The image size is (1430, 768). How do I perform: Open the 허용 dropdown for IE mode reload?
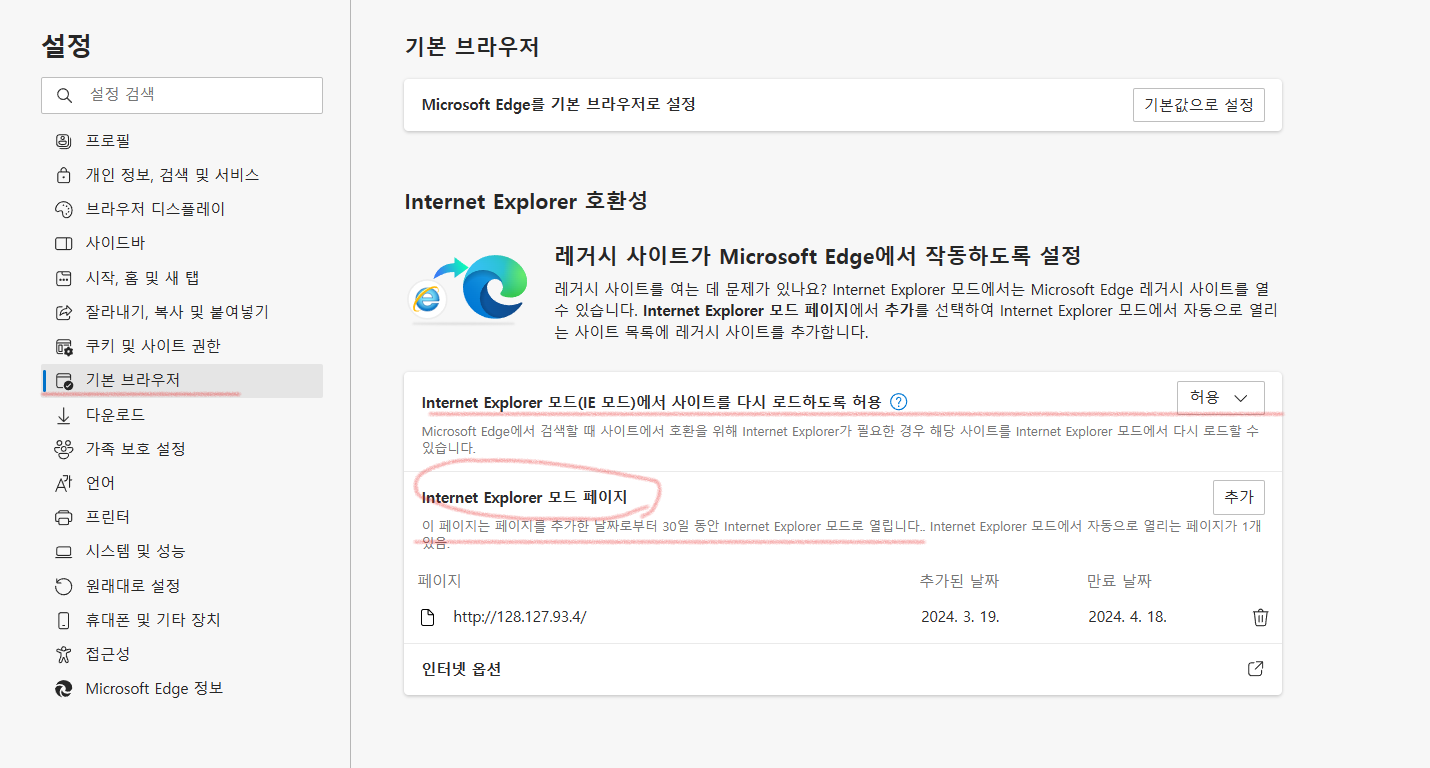1221,398
